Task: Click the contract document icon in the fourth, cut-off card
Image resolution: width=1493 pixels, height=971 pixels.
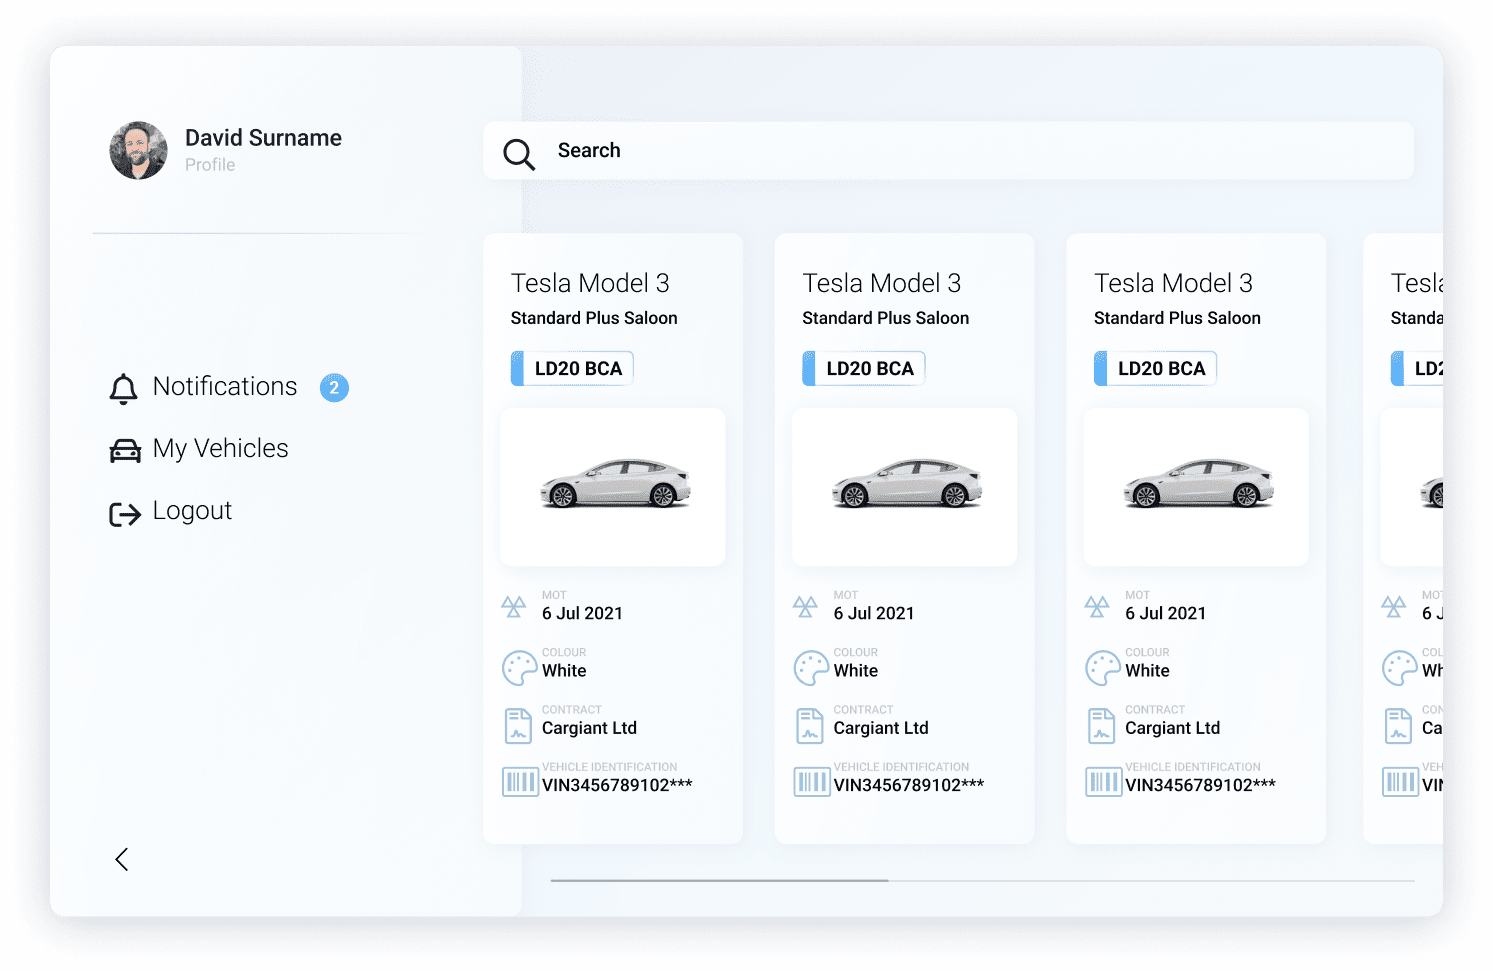Action: (1399, 726)
